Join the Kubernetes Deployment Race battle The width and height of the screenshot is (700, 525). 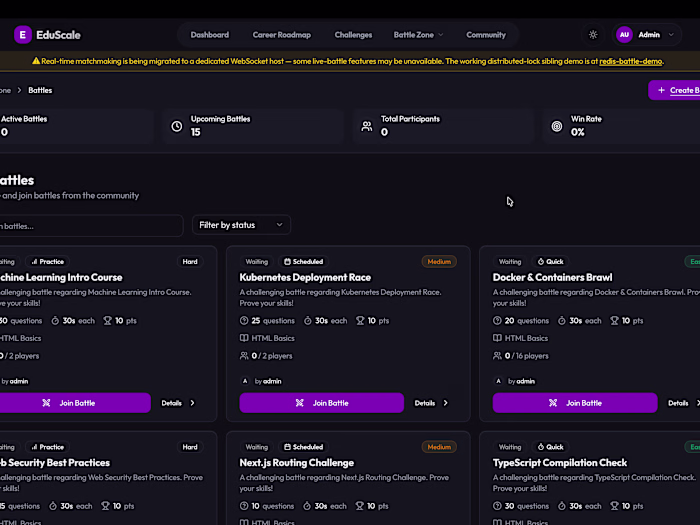coord(321,403)
